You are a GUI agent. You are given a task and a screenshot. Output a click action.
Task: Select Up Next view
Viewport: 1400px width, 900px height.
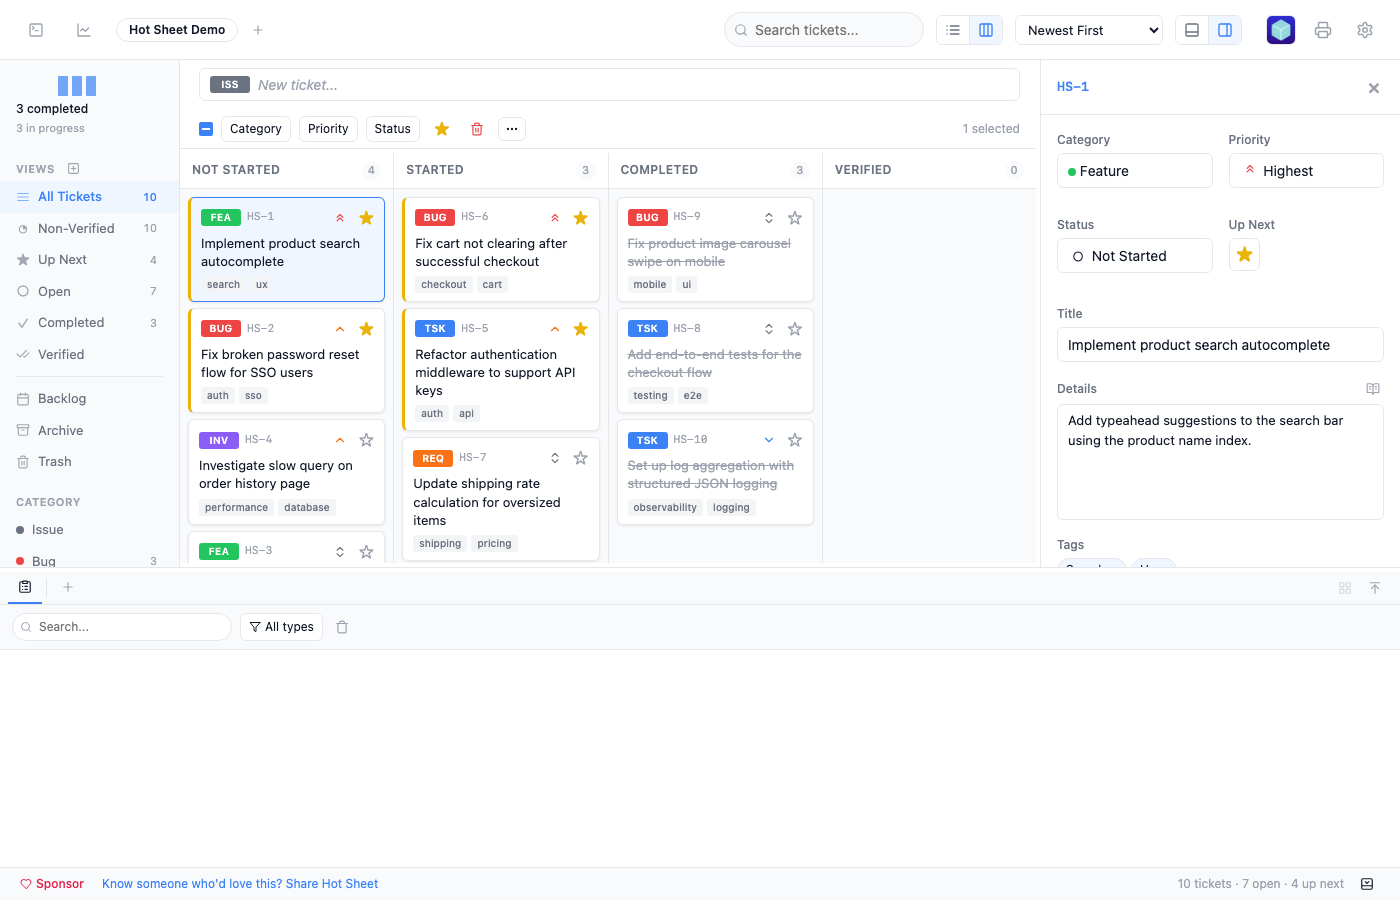pos(88,260)
